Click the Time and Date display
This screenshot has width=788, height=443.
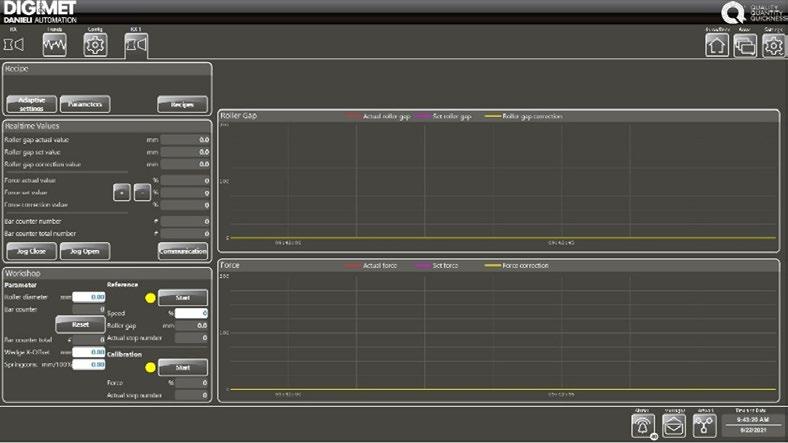click(x=752, y=425)
